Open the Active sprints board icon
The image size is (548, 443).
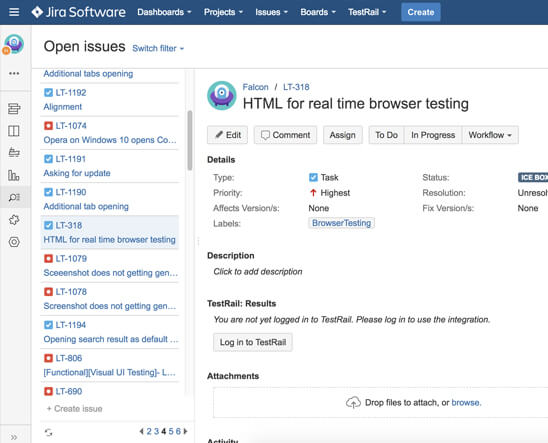[14, 131]
